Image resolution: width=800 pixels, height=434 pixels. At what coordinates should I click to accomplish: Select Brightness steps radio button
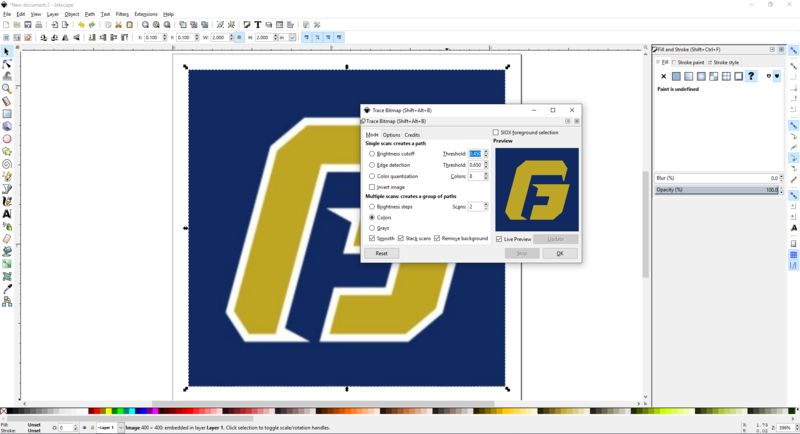click(371, 207)
